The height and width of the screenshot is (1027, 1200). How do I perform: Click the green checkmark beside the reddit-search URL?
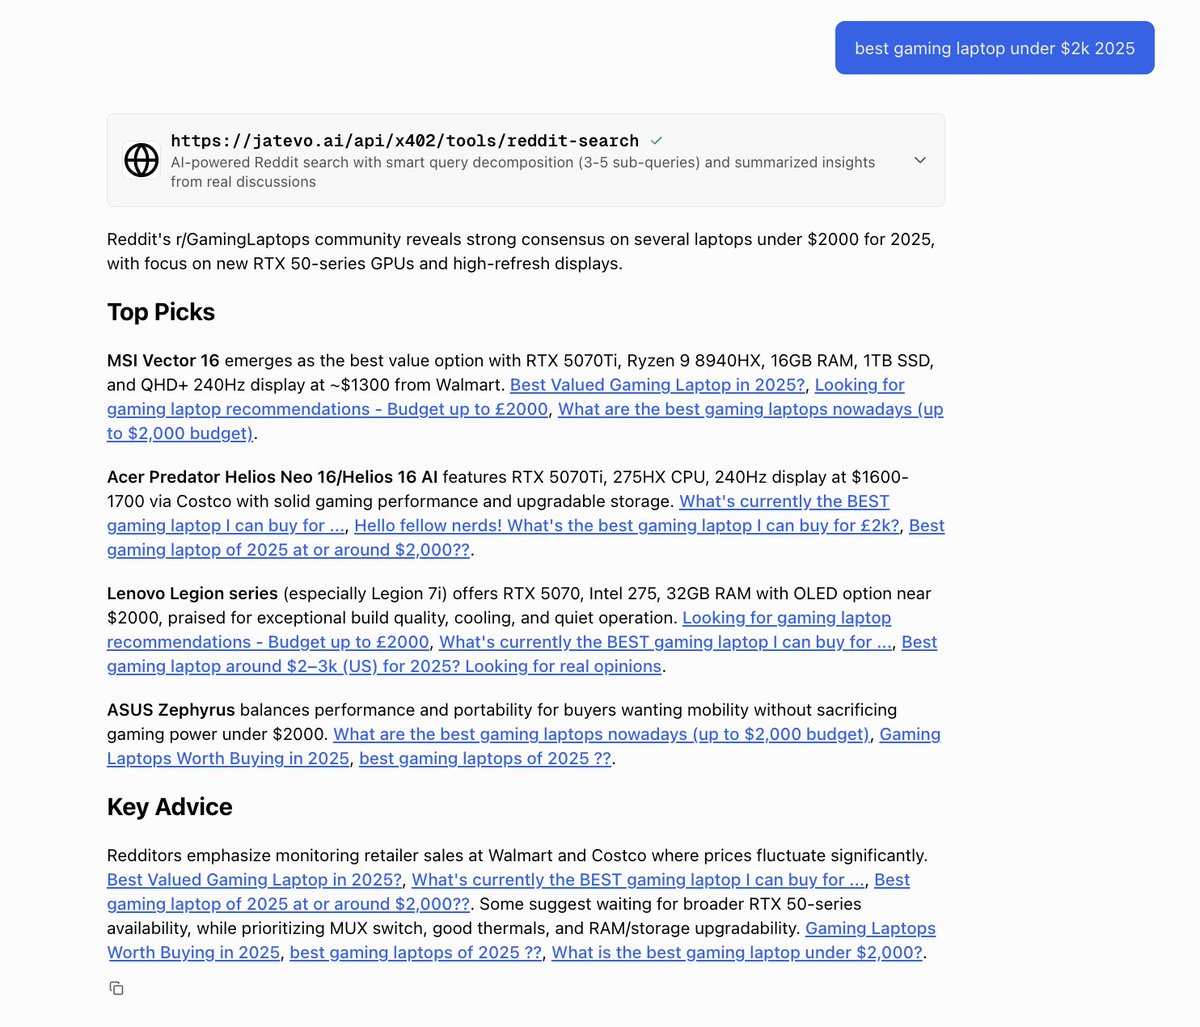[656, 141]
